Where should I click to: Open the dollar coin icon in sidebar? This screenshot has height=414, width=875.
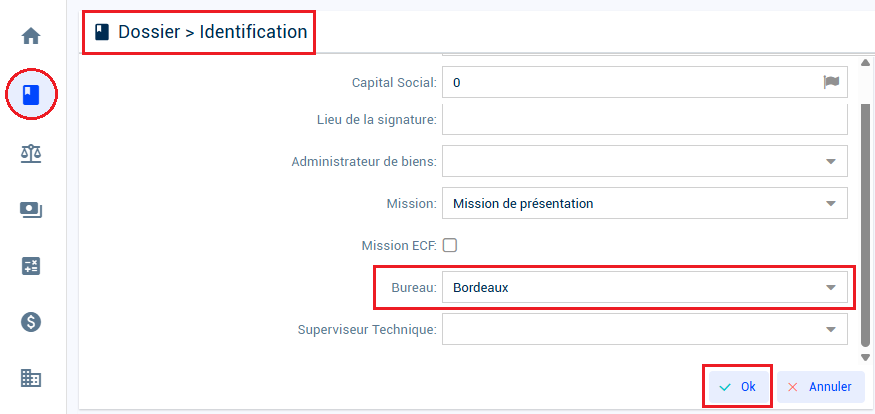31,322
